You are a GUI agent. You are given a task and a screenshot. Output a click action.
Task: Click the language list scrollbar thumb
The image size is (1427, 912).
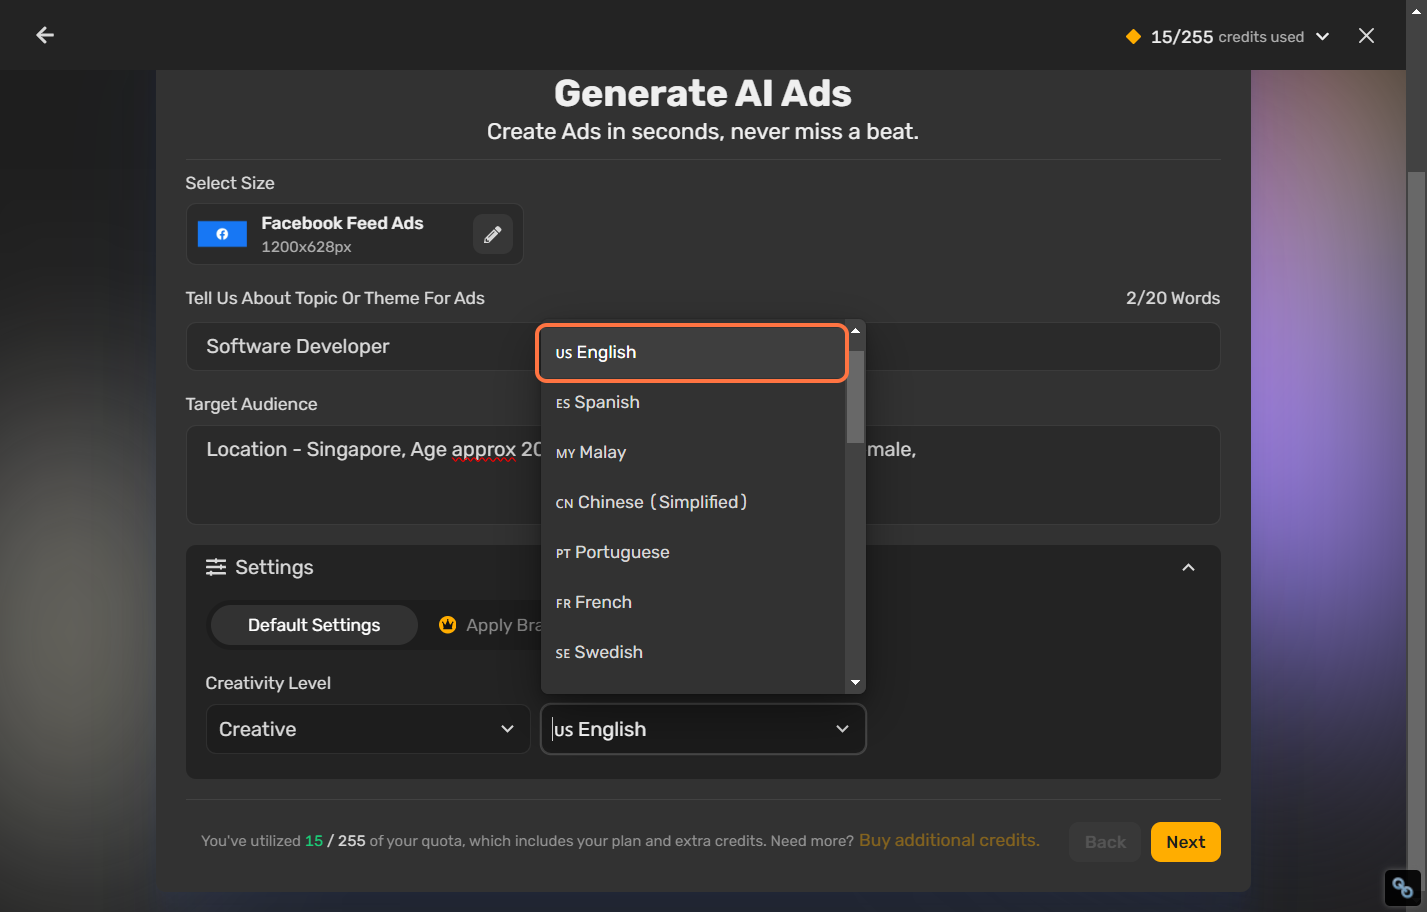pyautogui.click(x=855, y=396)
